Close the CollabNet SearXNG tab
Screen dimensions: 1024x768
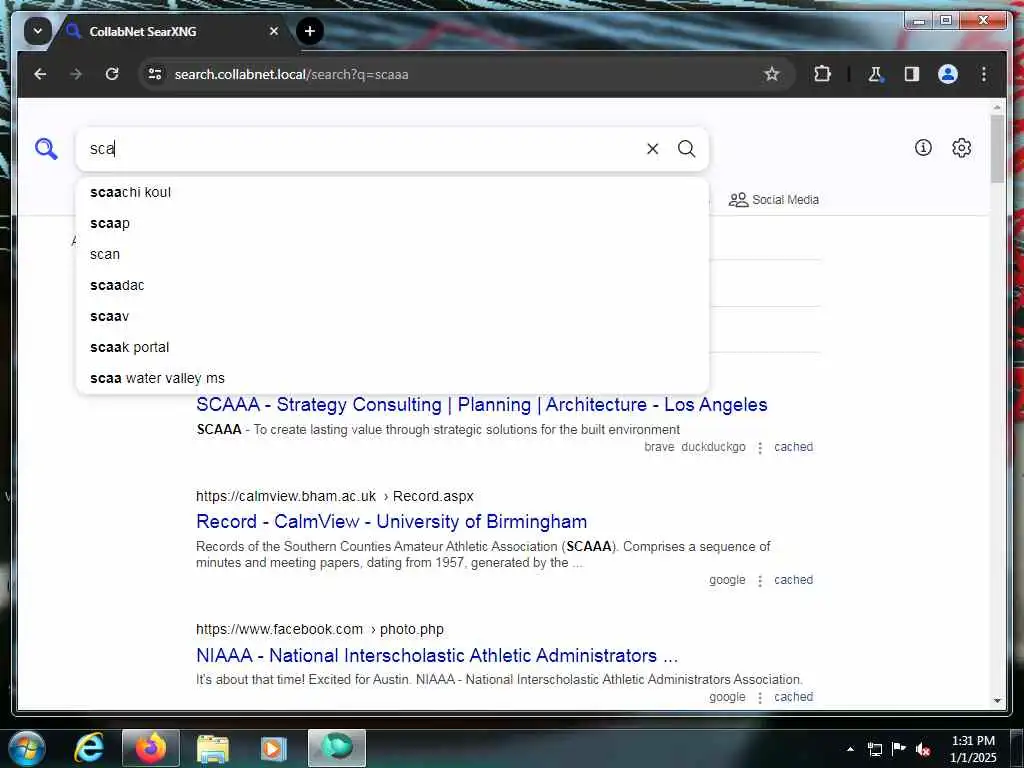pos(274,31)
